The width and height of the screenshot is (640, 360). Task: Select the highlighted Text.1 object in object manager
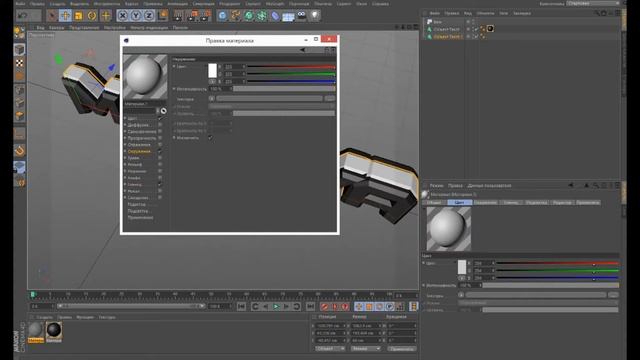coord(448,37)
